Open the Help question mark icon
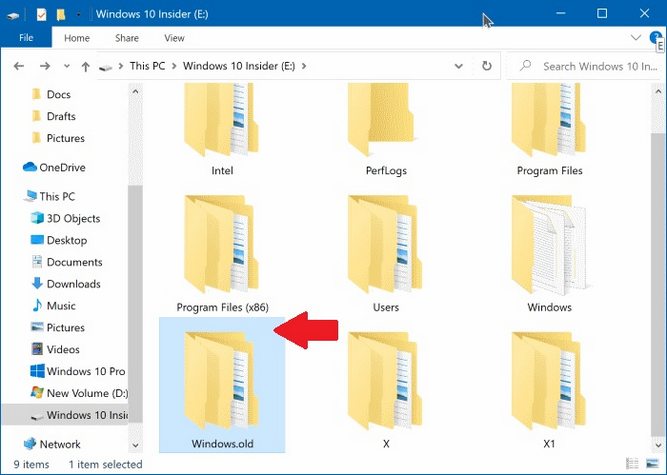Screen dimensions: 667x475 pyautogui.click(x=655, y=37)
